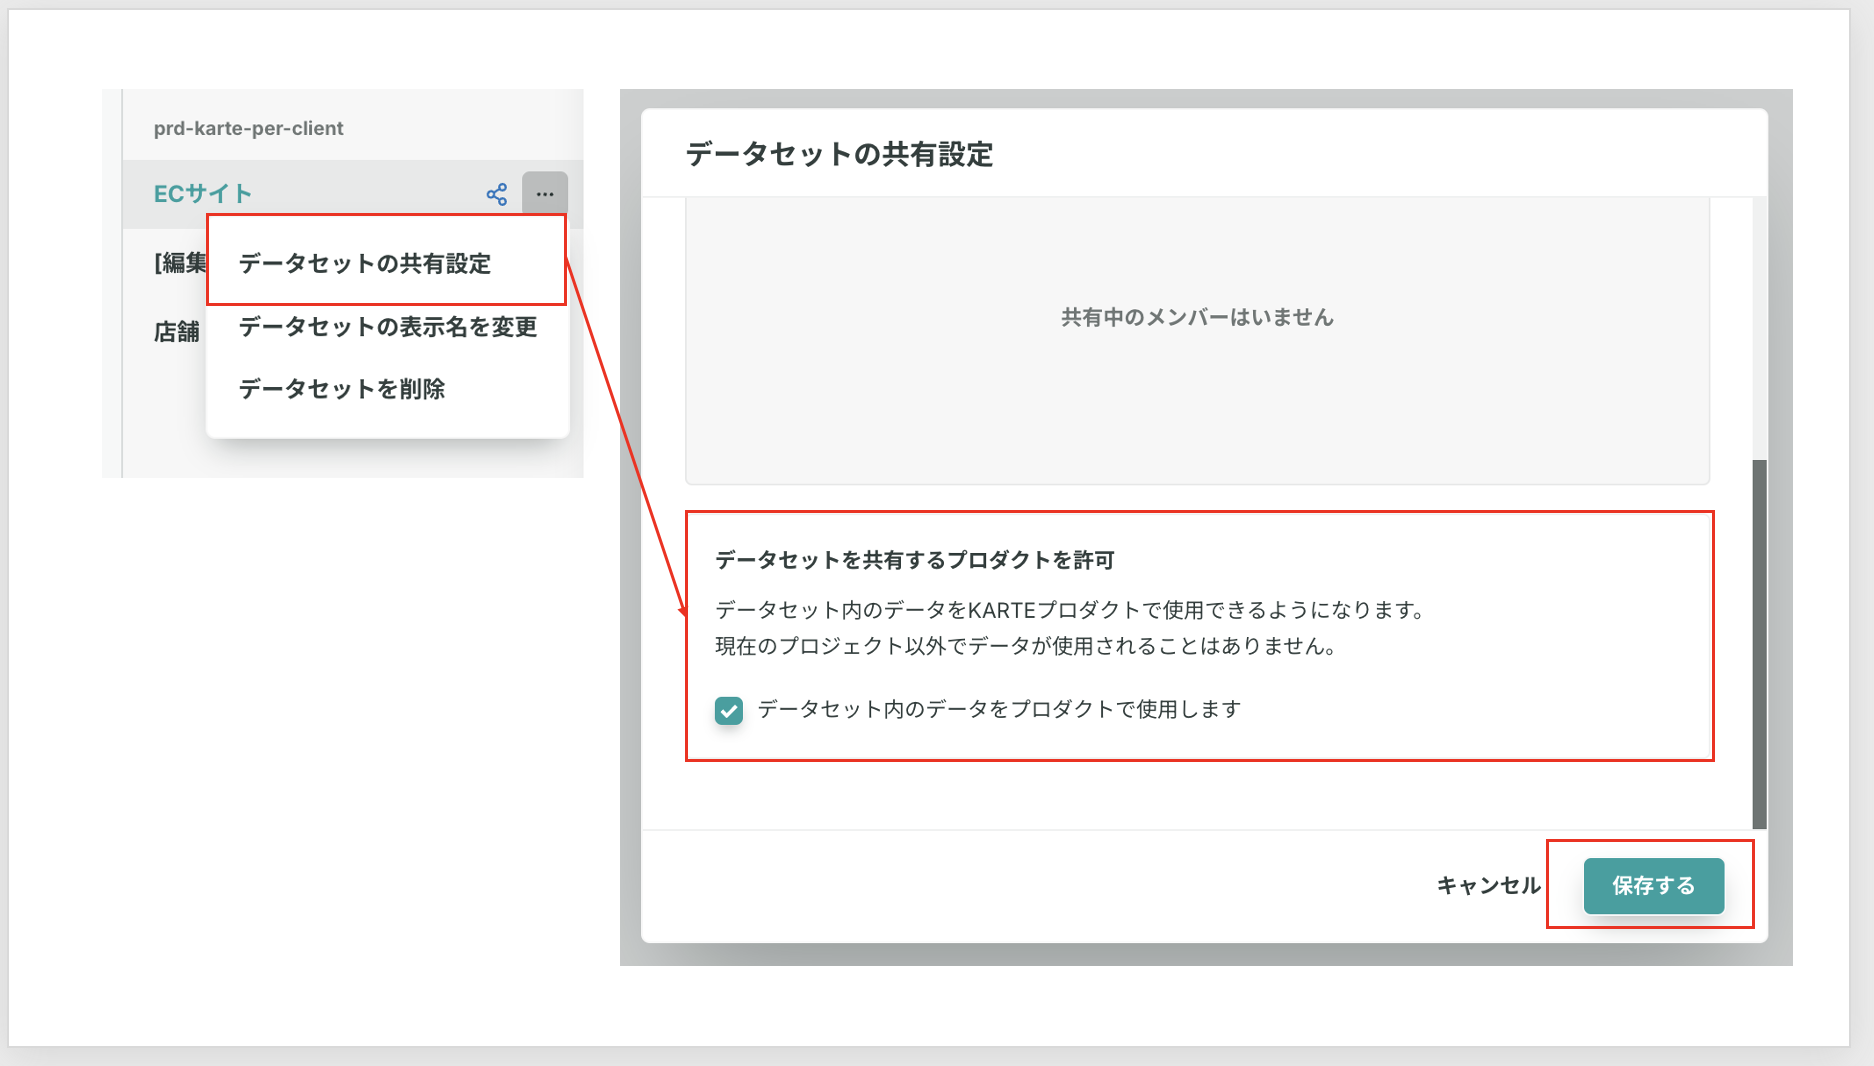Open the three-dot menu for ECサイト
1874x1066 pixels.
pyautogui.click(x=545, y=194)
